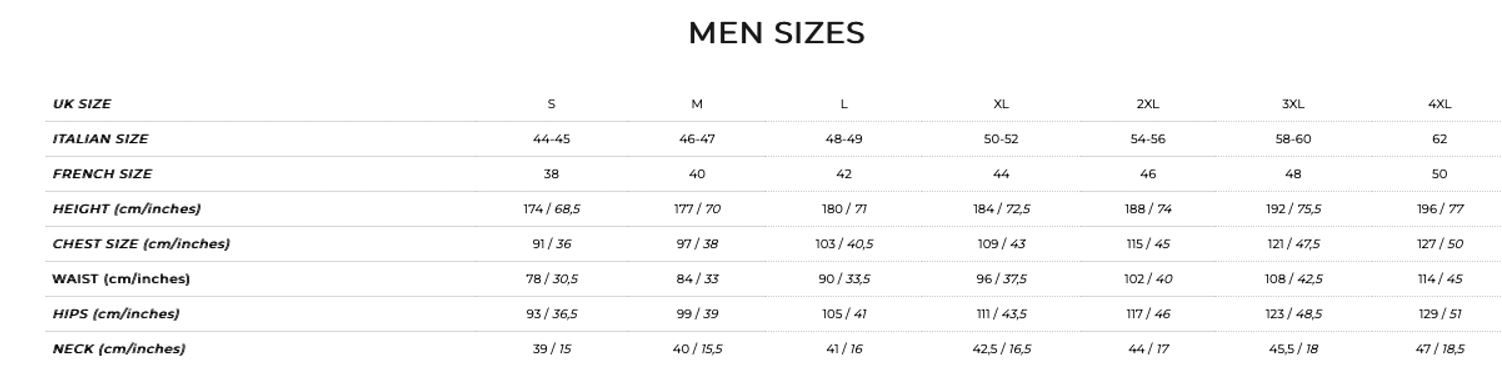Click the 3XL column header

pyautogui.click(x=1293, y=104)
